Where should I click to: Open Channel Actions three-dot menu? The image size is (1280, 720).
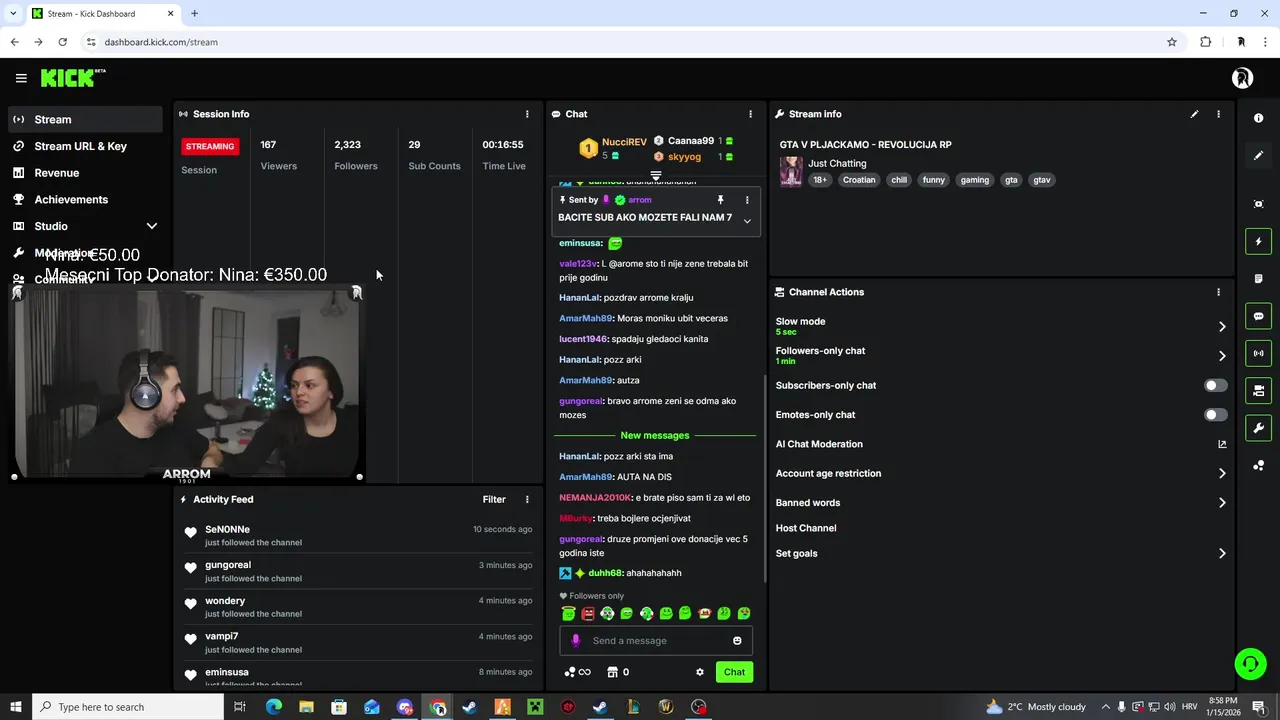pos(1218,292)
